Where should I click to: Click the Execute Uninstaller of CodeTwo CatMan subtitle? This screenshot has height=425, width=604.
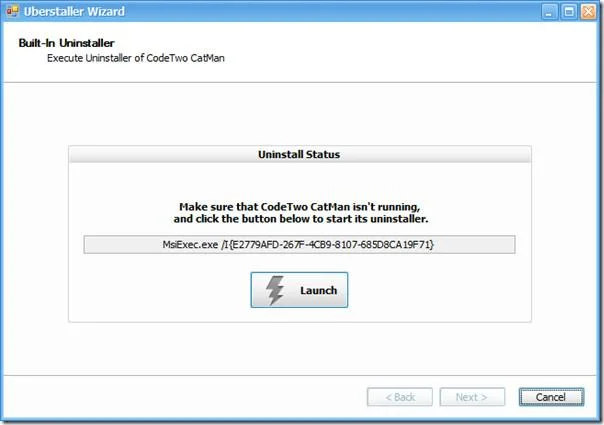tap(136, 58)
